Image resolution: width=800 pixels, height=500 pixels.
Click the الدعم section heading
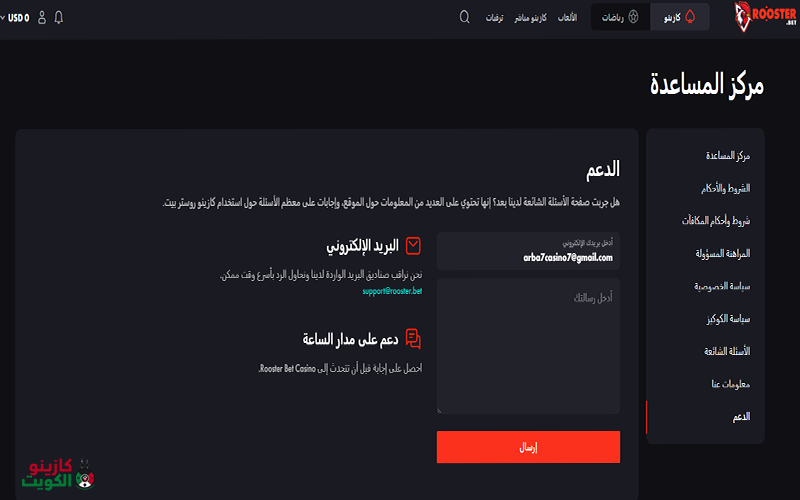(x=603, y=169)
